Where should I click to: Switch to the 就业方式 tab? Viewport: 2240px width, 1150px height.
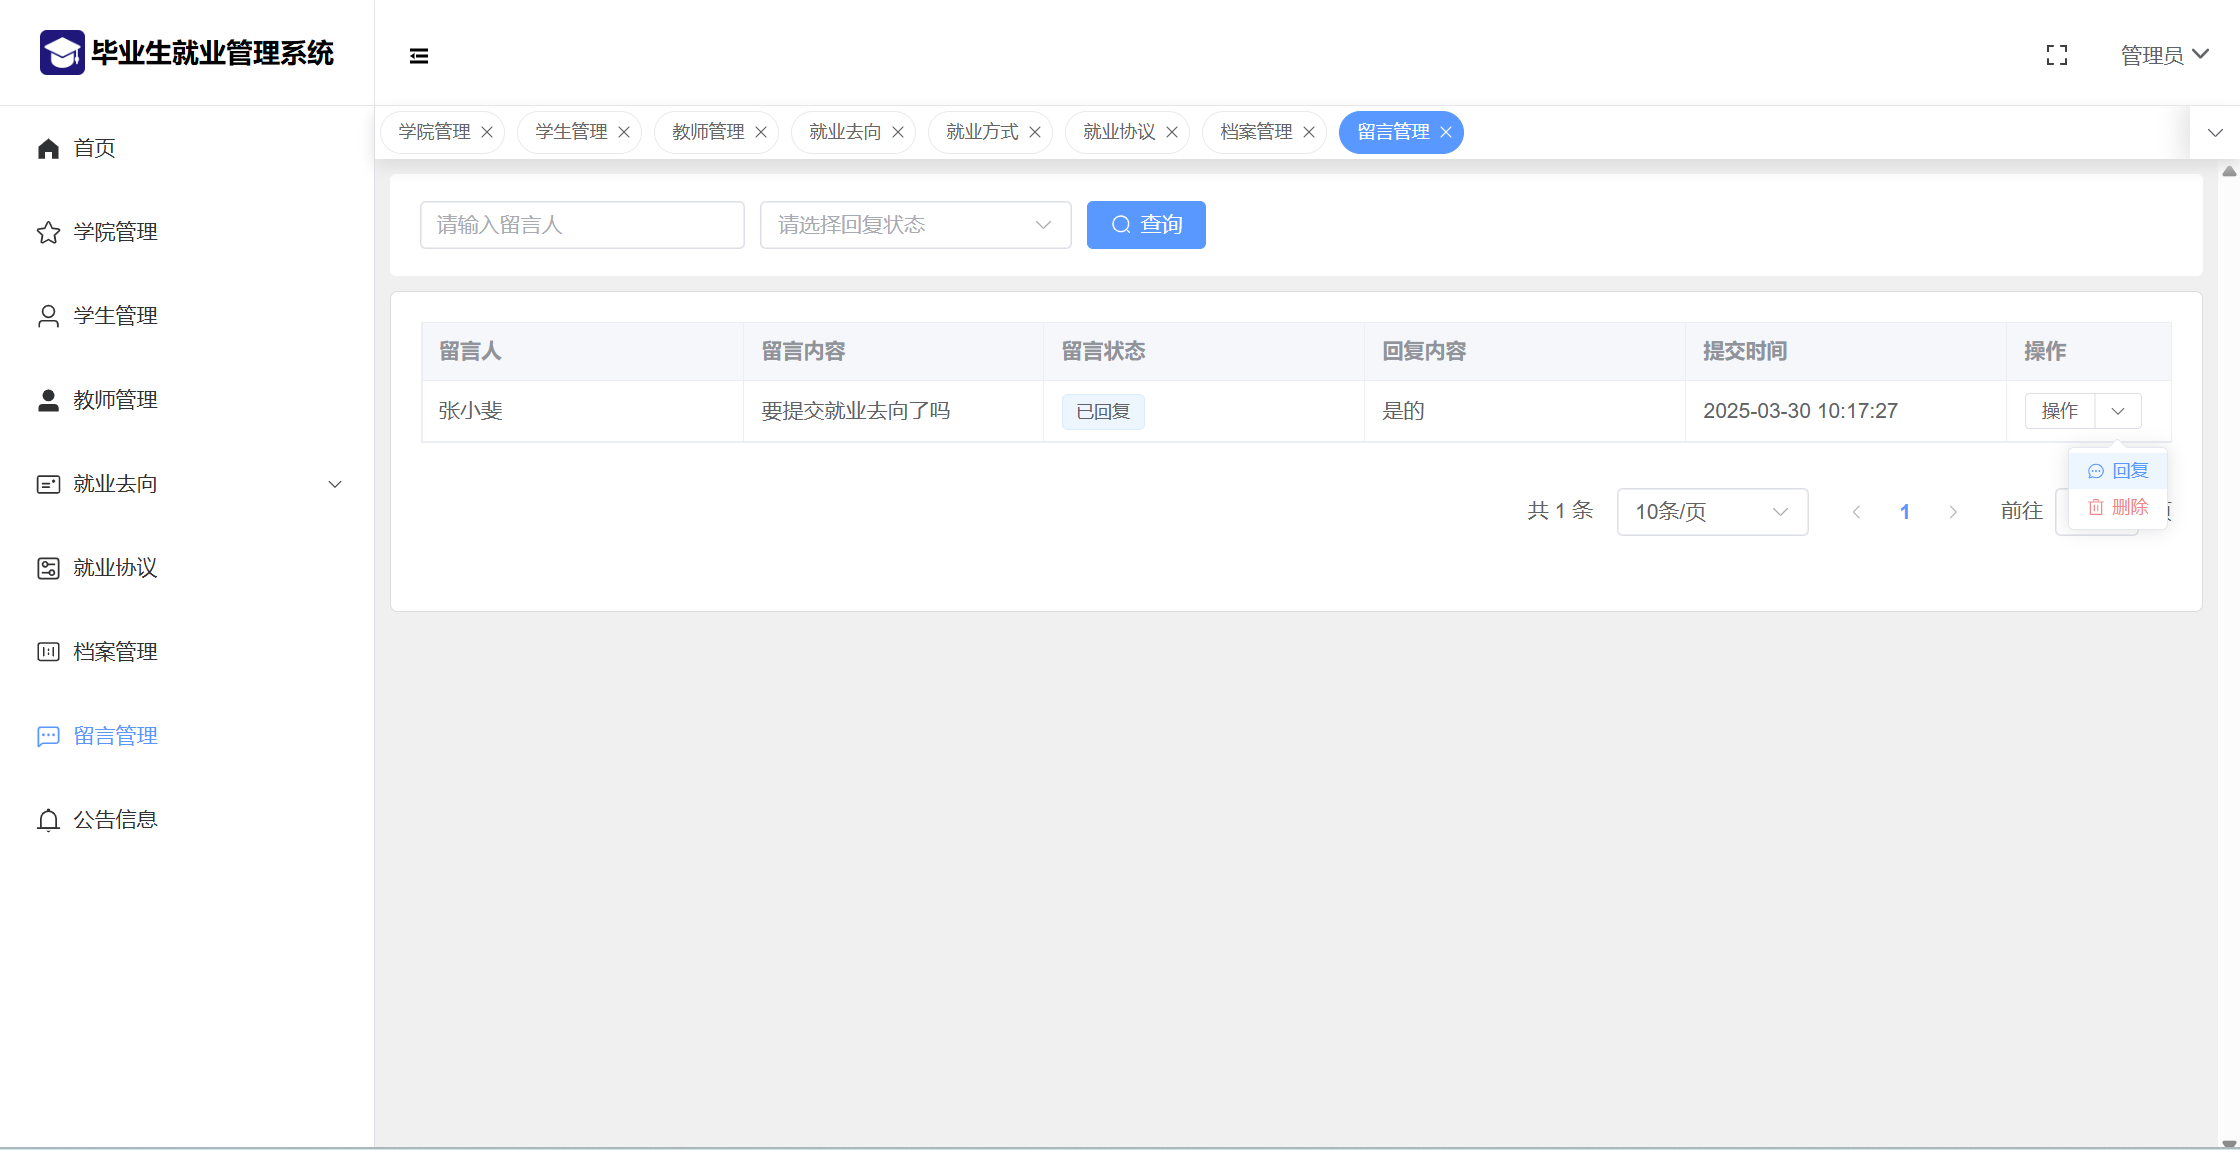pos(981,132)
